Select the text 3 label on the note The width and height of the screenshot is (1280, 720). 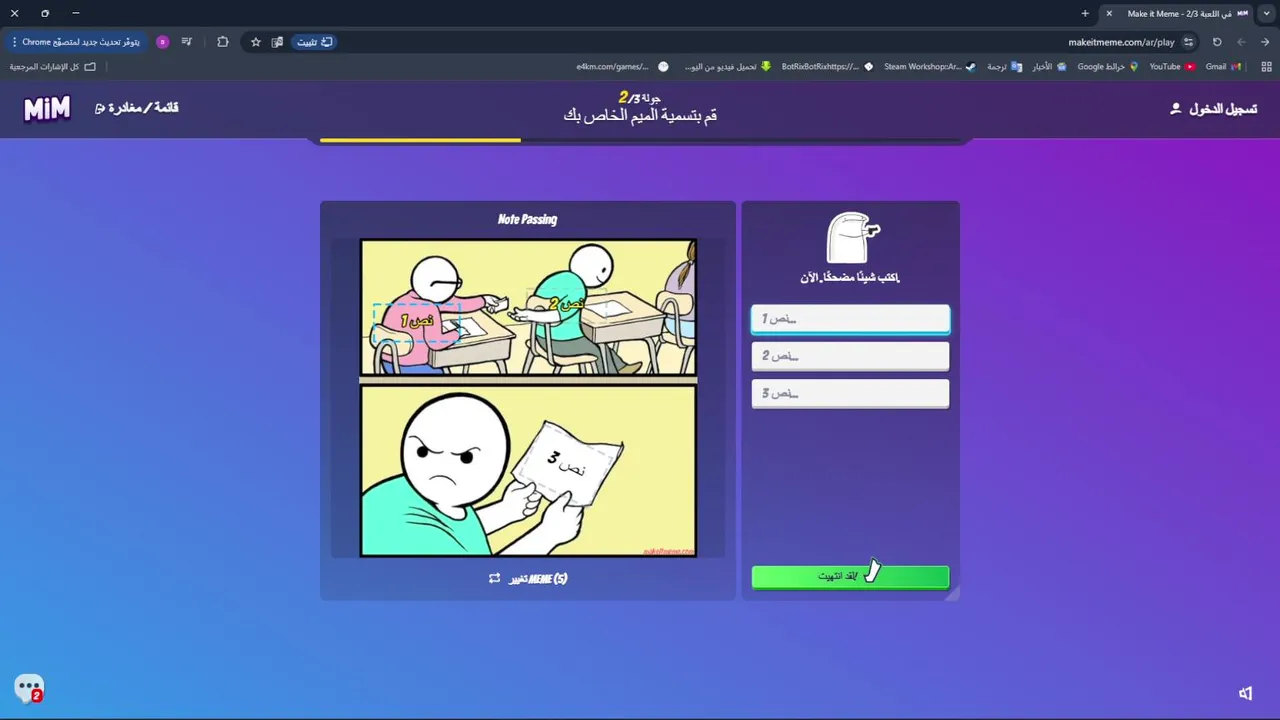pyautogui.click(x=567, y=462)
